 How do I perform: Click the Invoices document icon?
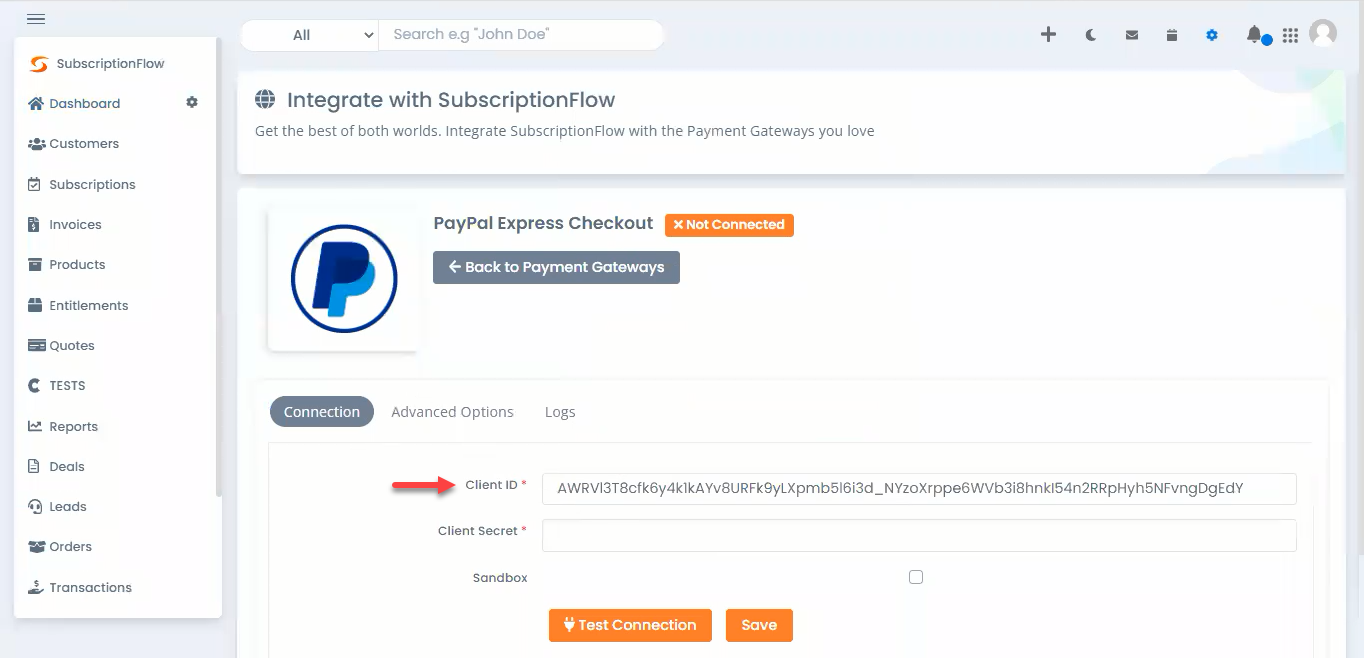point(35,225)
